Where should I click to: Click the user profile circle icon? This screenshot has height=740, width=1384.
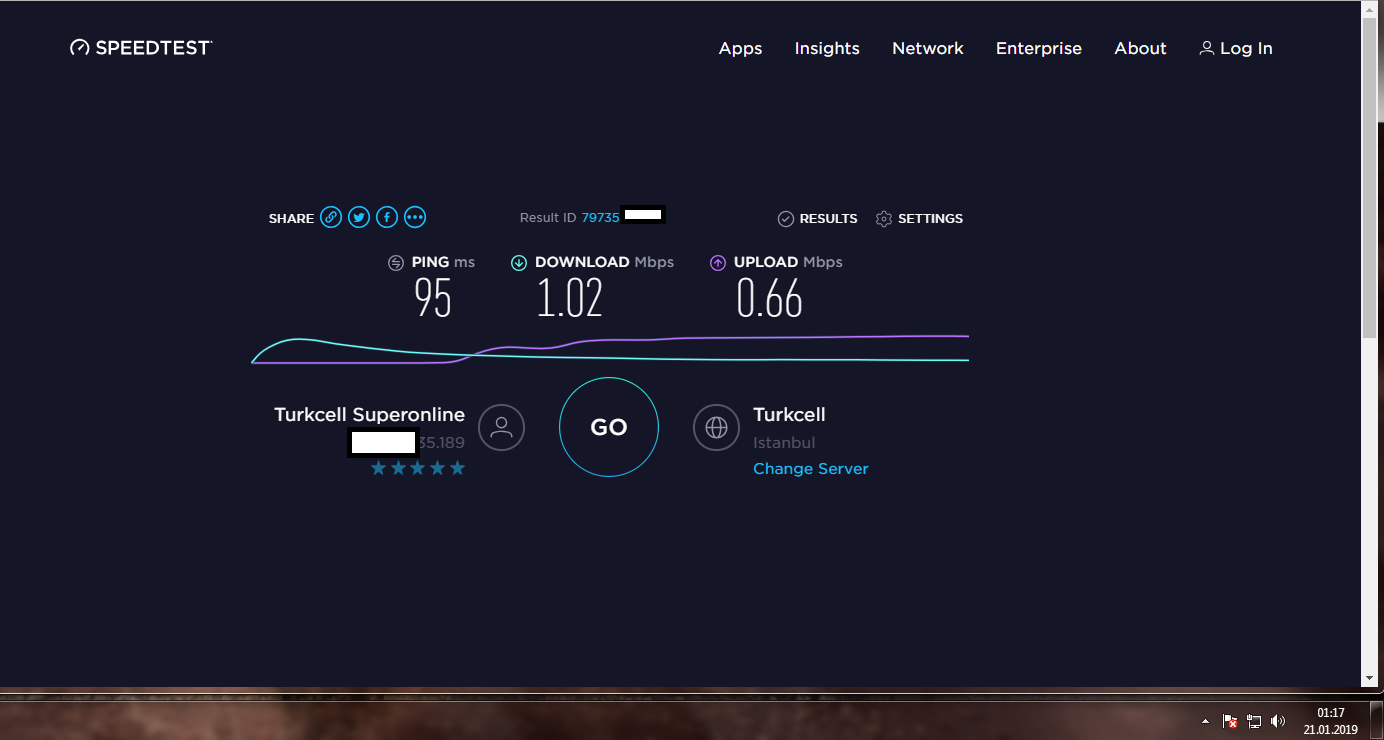click(x=502, y=428)
